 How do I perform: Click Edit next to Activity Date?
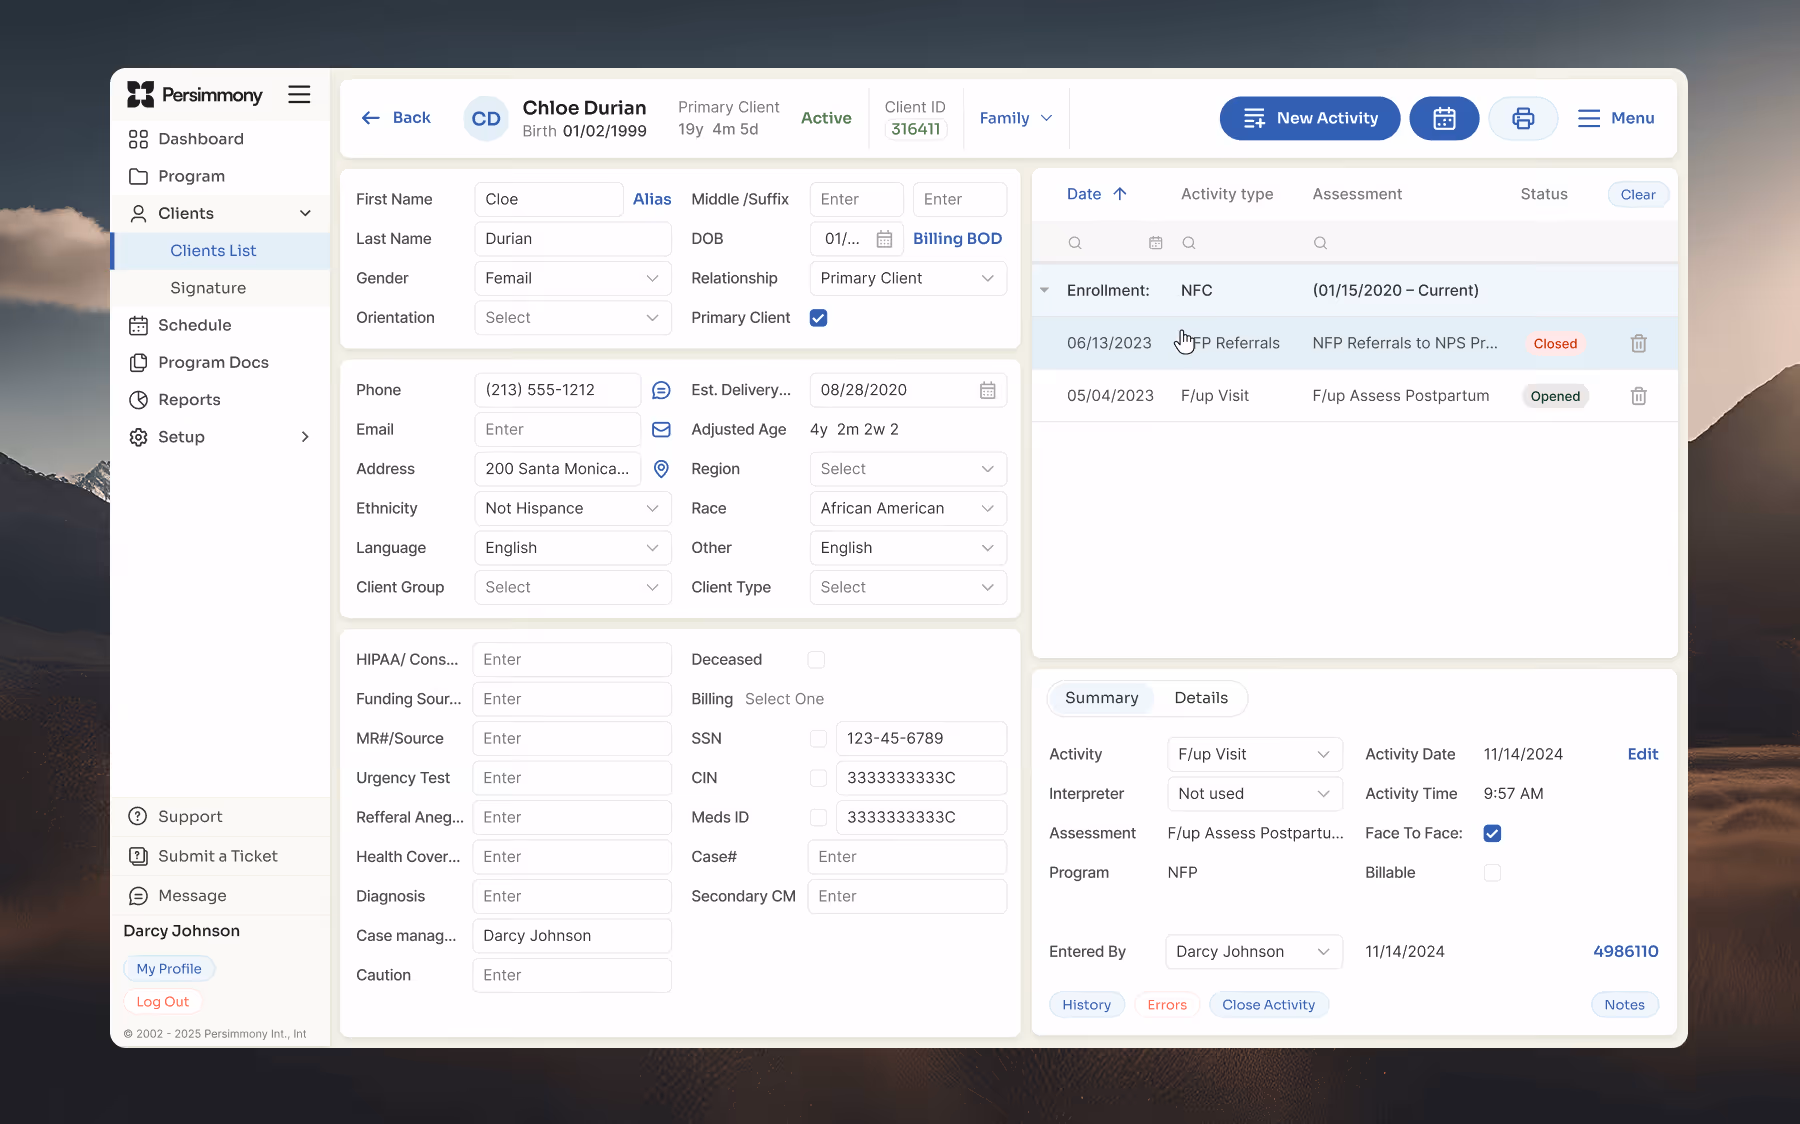pyautogui.click(x=1642, y=754)
